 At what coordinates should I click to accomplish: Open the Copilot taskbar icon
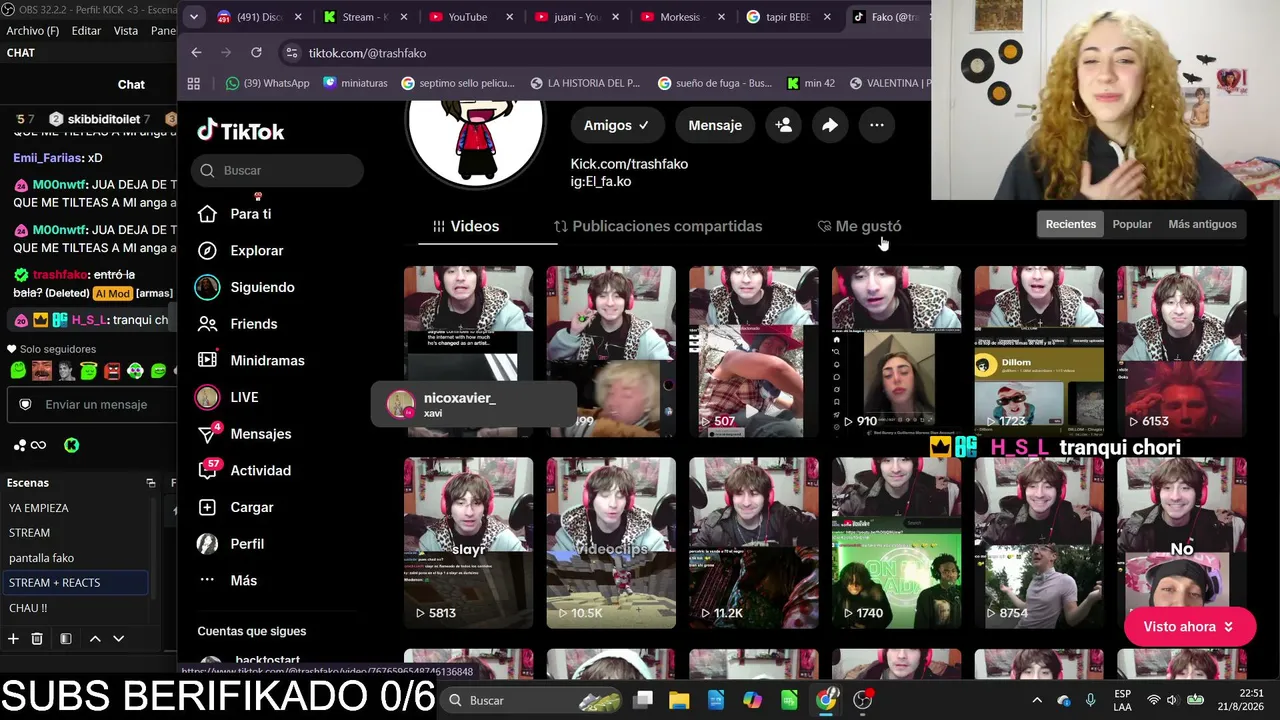point(752,700)
